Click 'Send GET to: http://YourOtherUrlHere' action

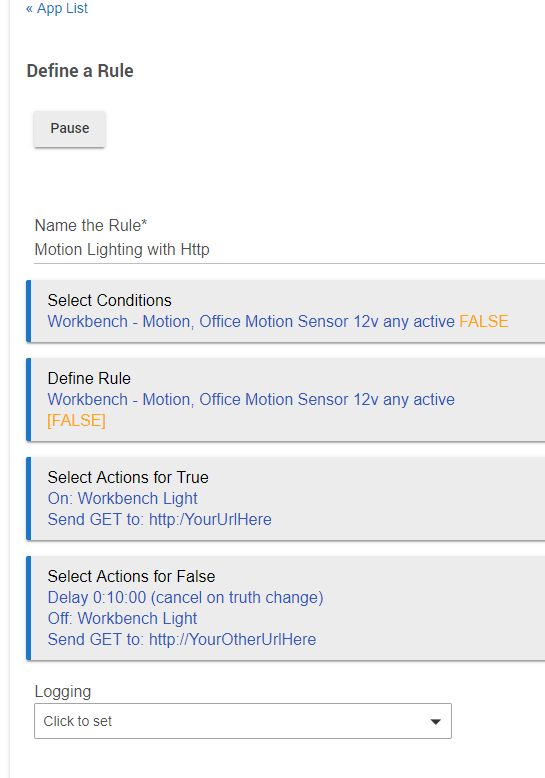coord(182,640)
